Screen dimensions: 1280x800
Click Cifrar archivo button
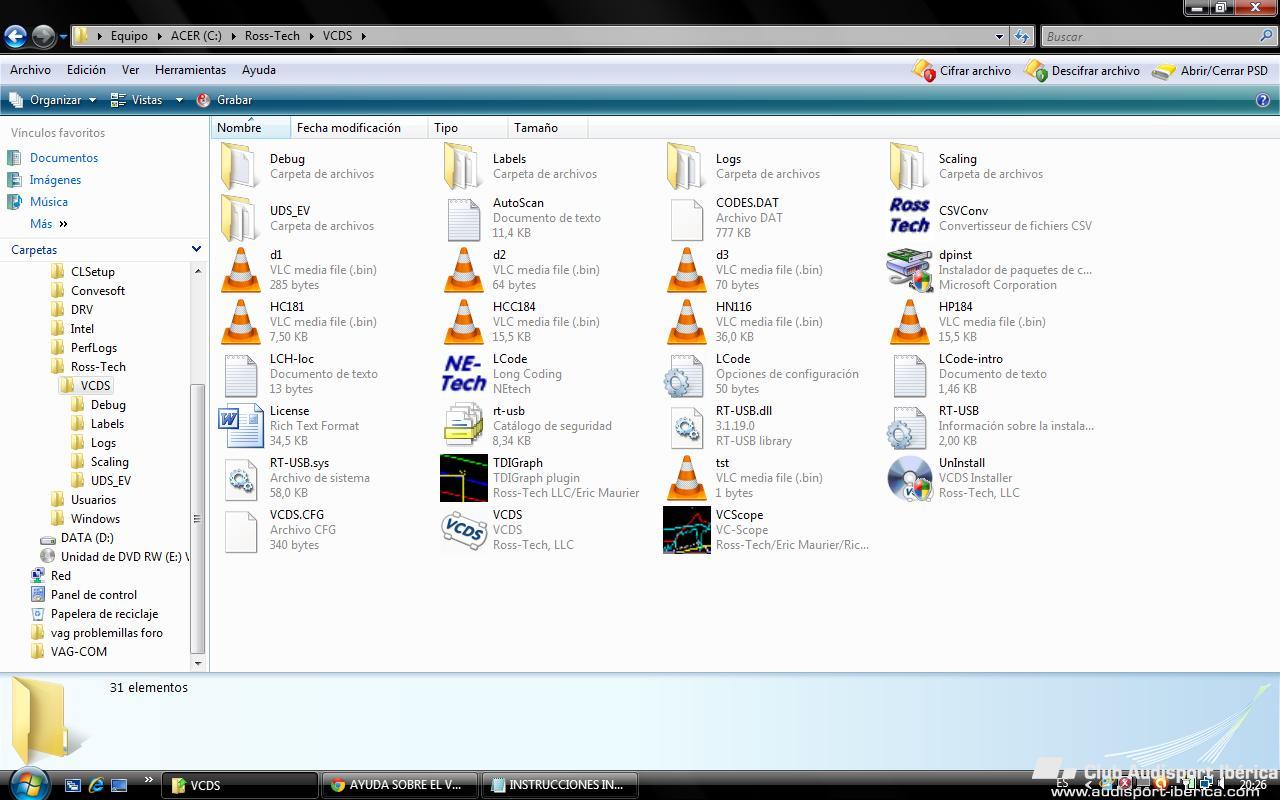(962, 71)
